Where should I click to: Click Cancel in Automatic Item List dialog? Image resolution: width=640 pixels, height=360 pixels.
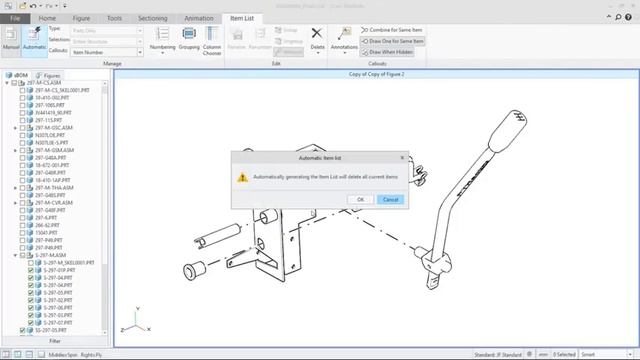391,200
